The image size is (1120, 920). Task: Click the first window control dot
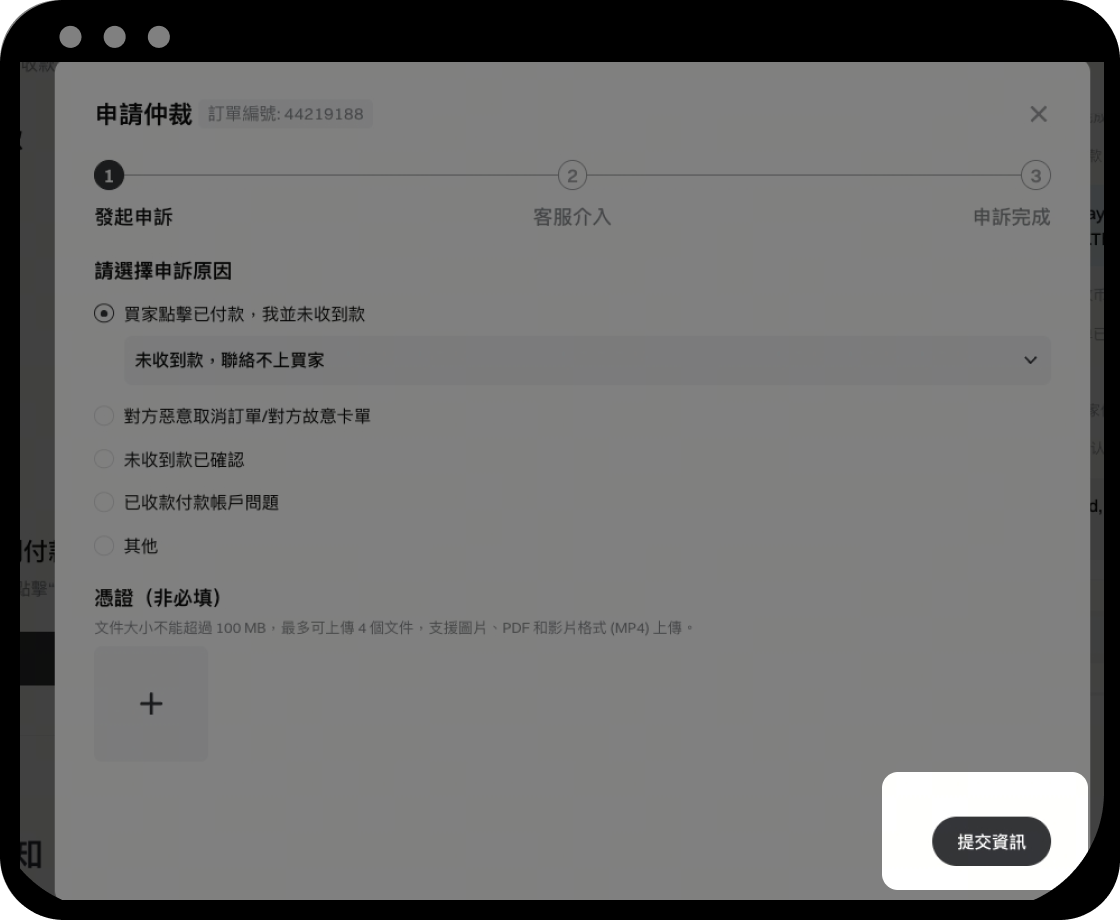[71, 36]
